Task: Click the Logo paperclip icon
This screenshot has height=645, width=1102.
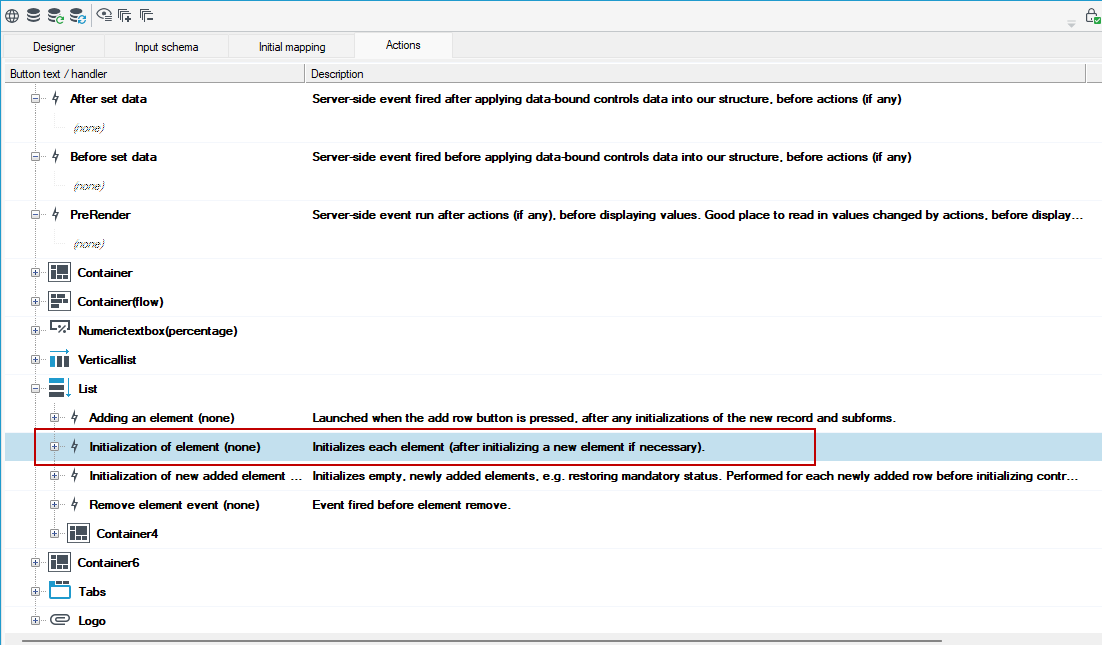Action: 60,620
